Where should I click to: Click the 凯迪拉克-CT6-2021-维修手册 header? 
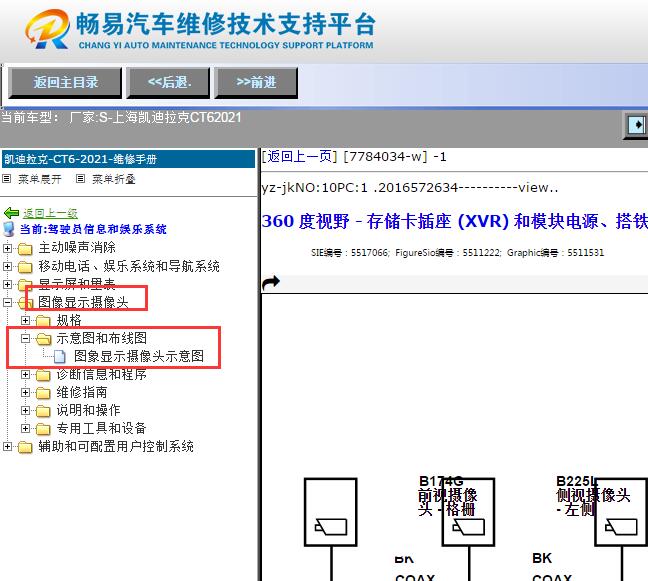click(128, 159)
